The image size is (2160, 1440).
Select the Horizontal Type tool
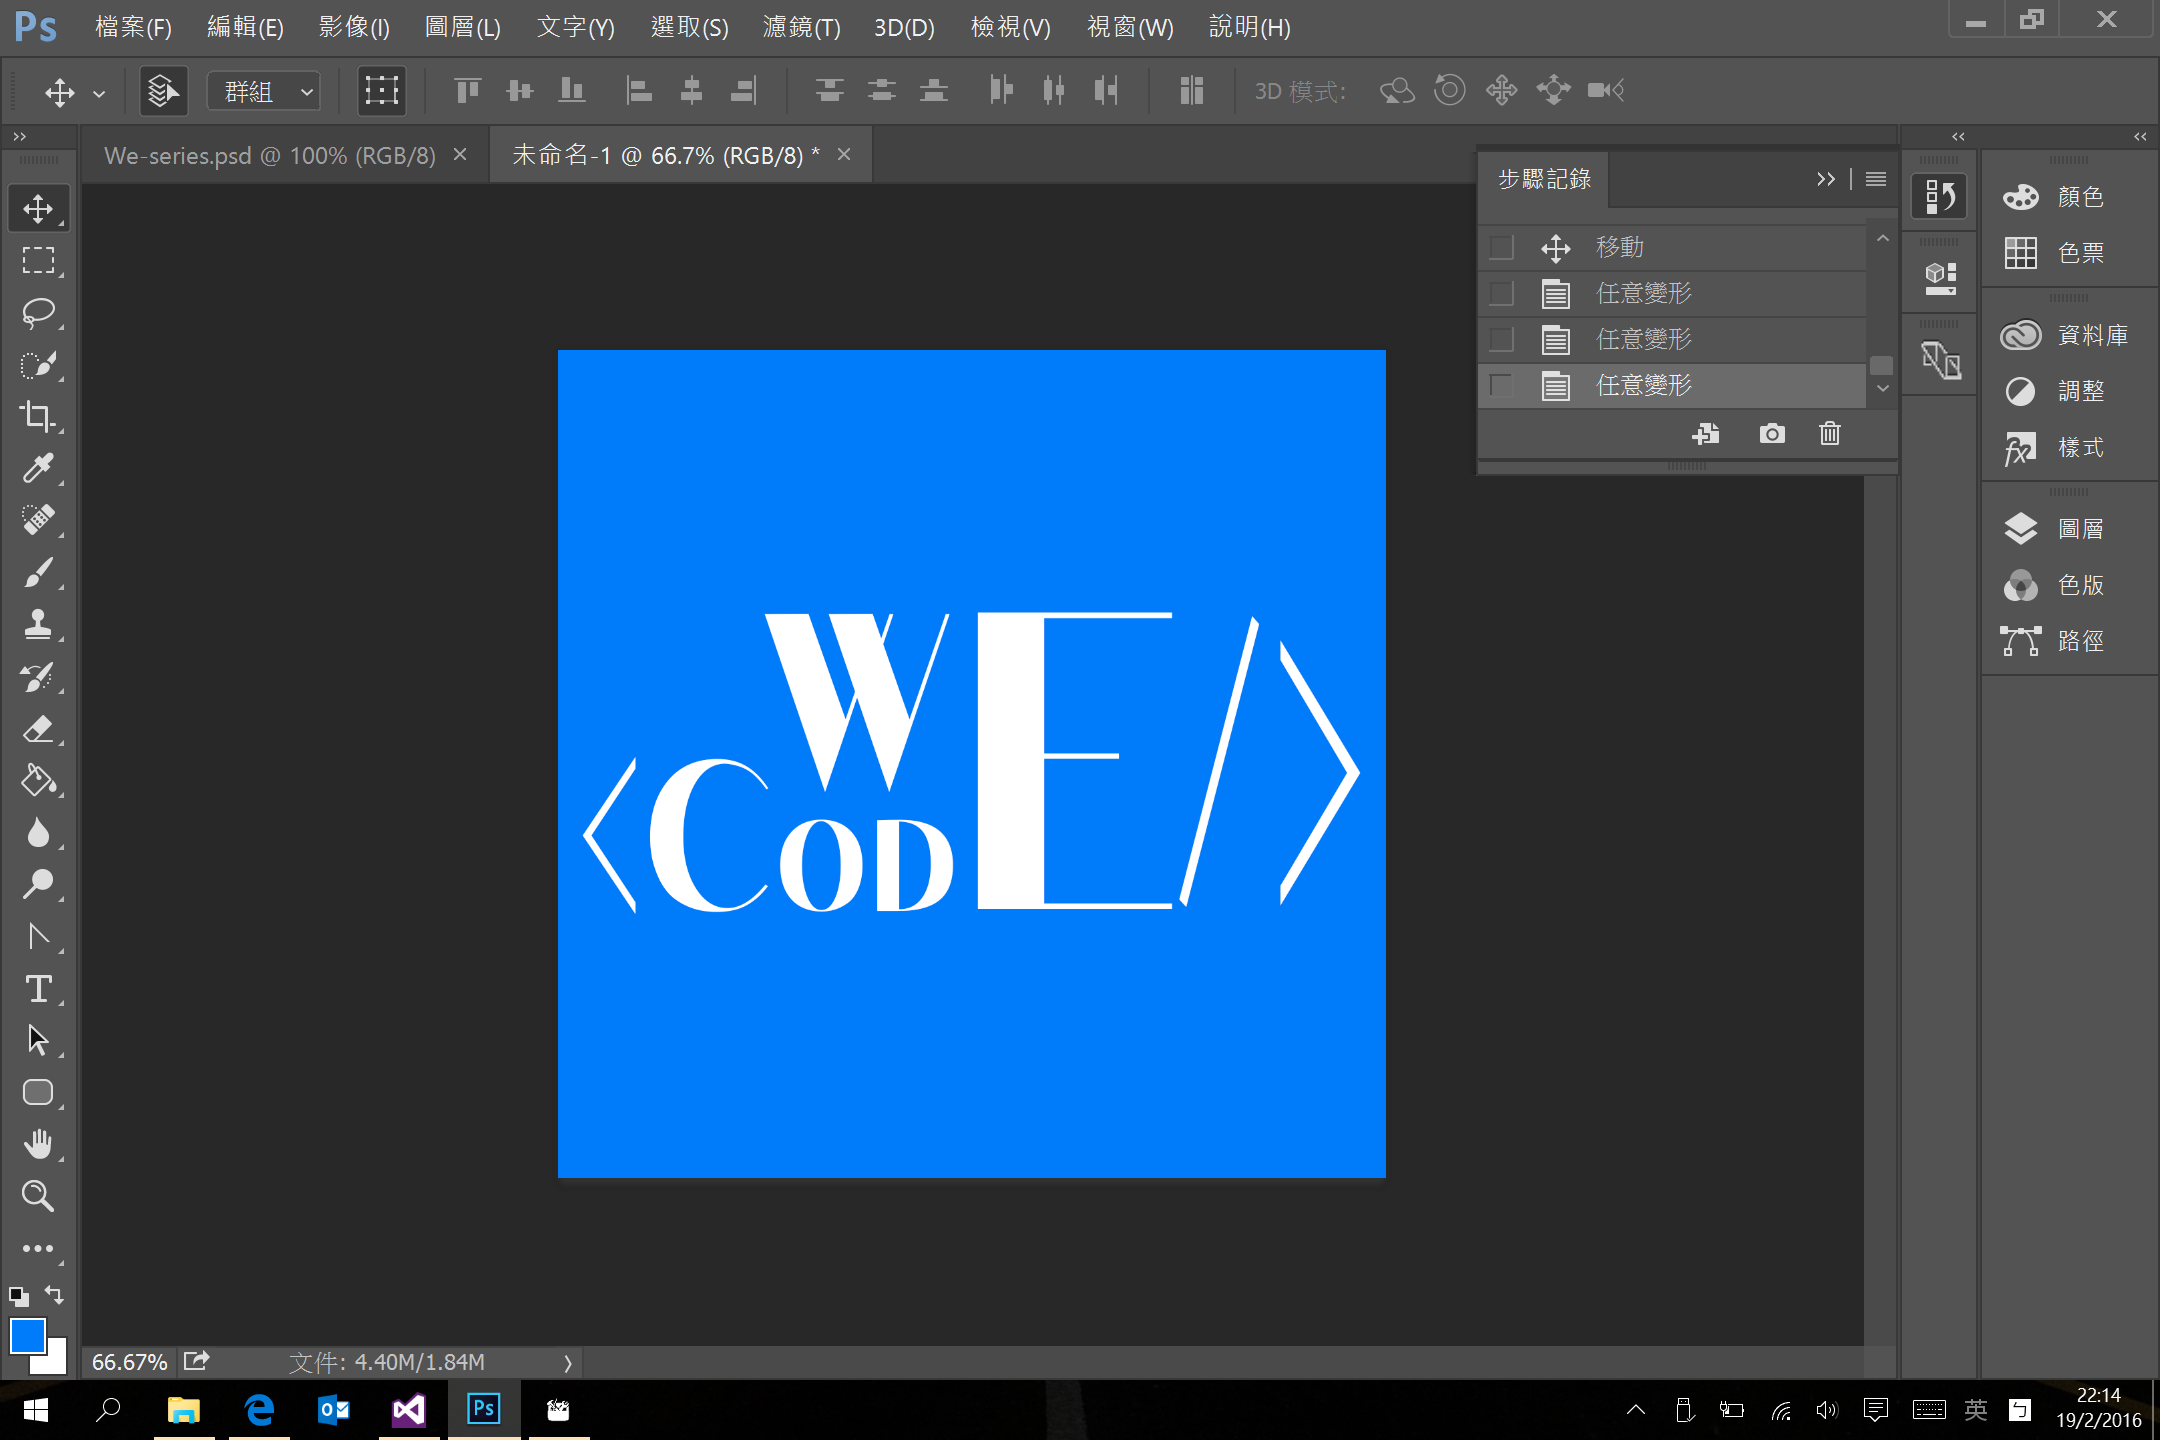(x=38, y=989)
